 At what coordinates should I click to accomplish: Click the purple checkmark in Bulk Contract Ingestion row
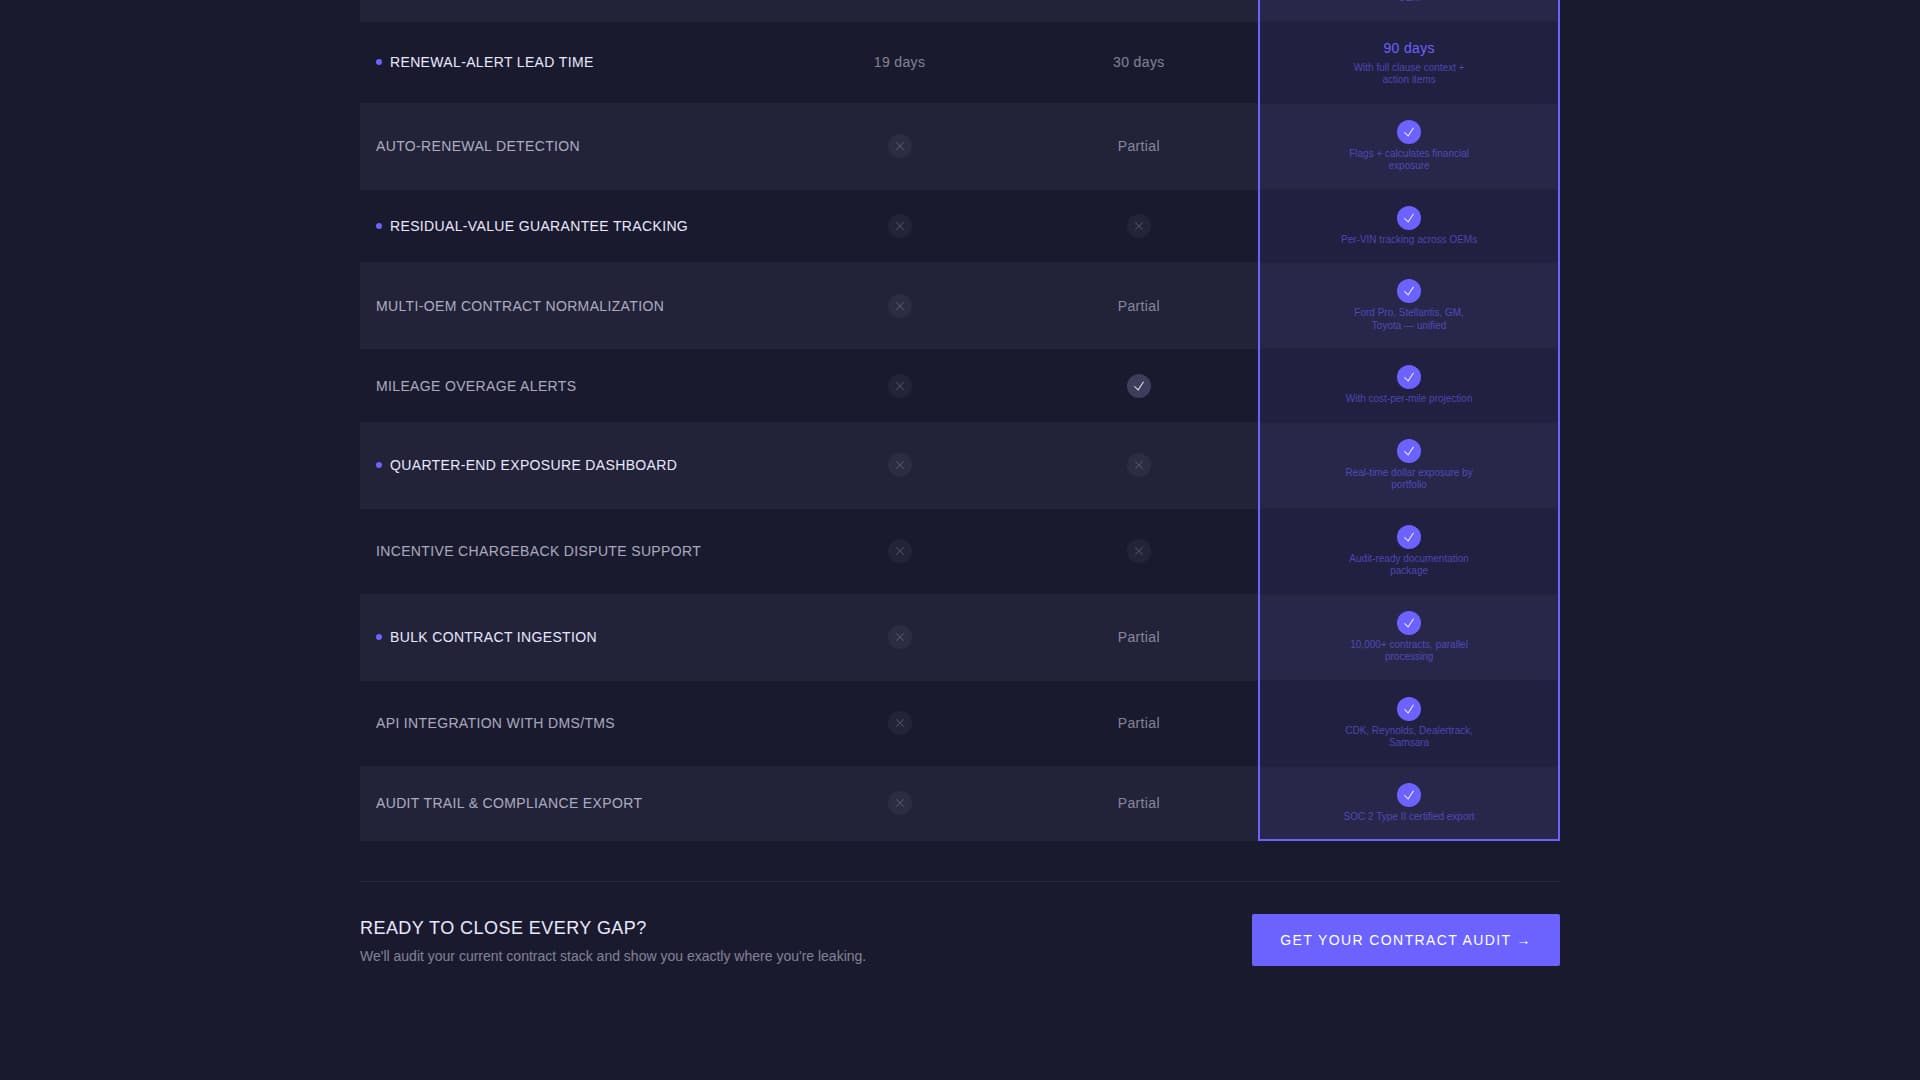(1408, 623)
